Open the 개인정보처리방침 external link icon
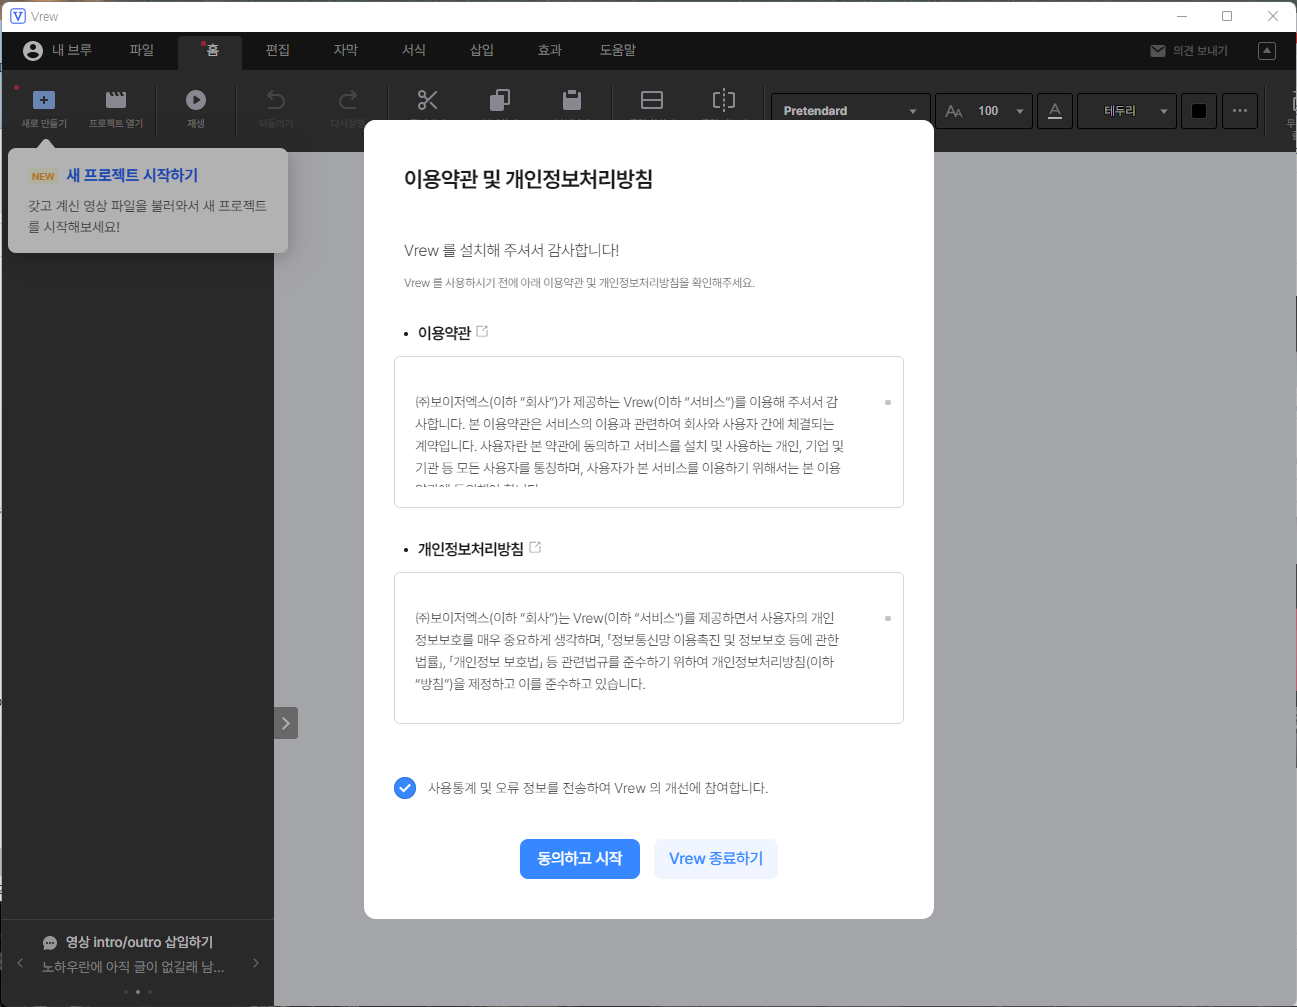 (536, 546)
